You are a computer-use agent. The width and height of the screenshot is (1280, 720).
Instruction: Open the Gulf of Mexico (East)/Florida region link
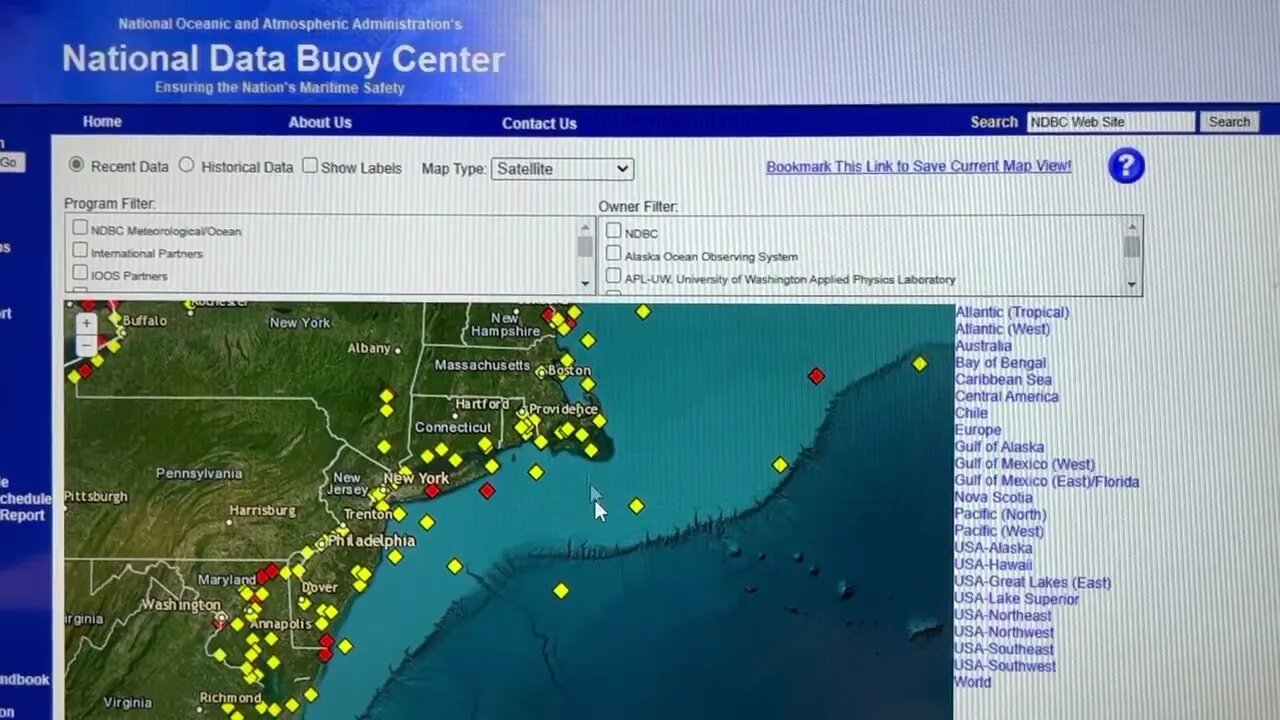coord(1046,481)
